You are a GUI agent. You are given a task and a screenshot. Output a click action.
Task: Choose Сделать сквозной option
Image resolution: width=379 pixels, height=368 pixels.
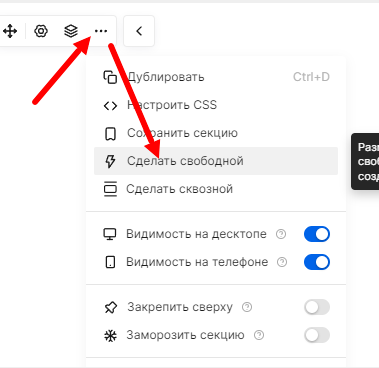coord(216,189)
